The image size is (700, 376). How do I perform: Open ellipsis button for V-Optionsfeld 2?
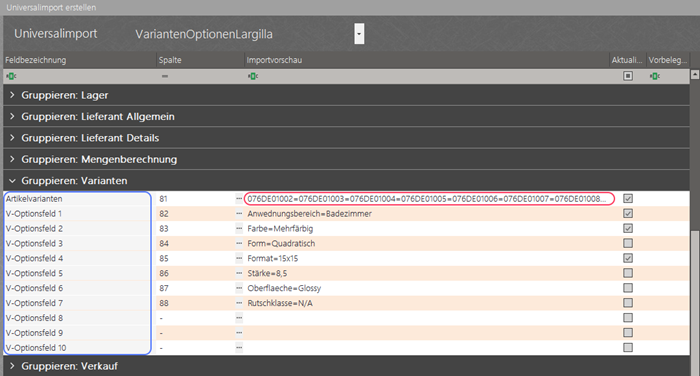(x=239, y=229)
